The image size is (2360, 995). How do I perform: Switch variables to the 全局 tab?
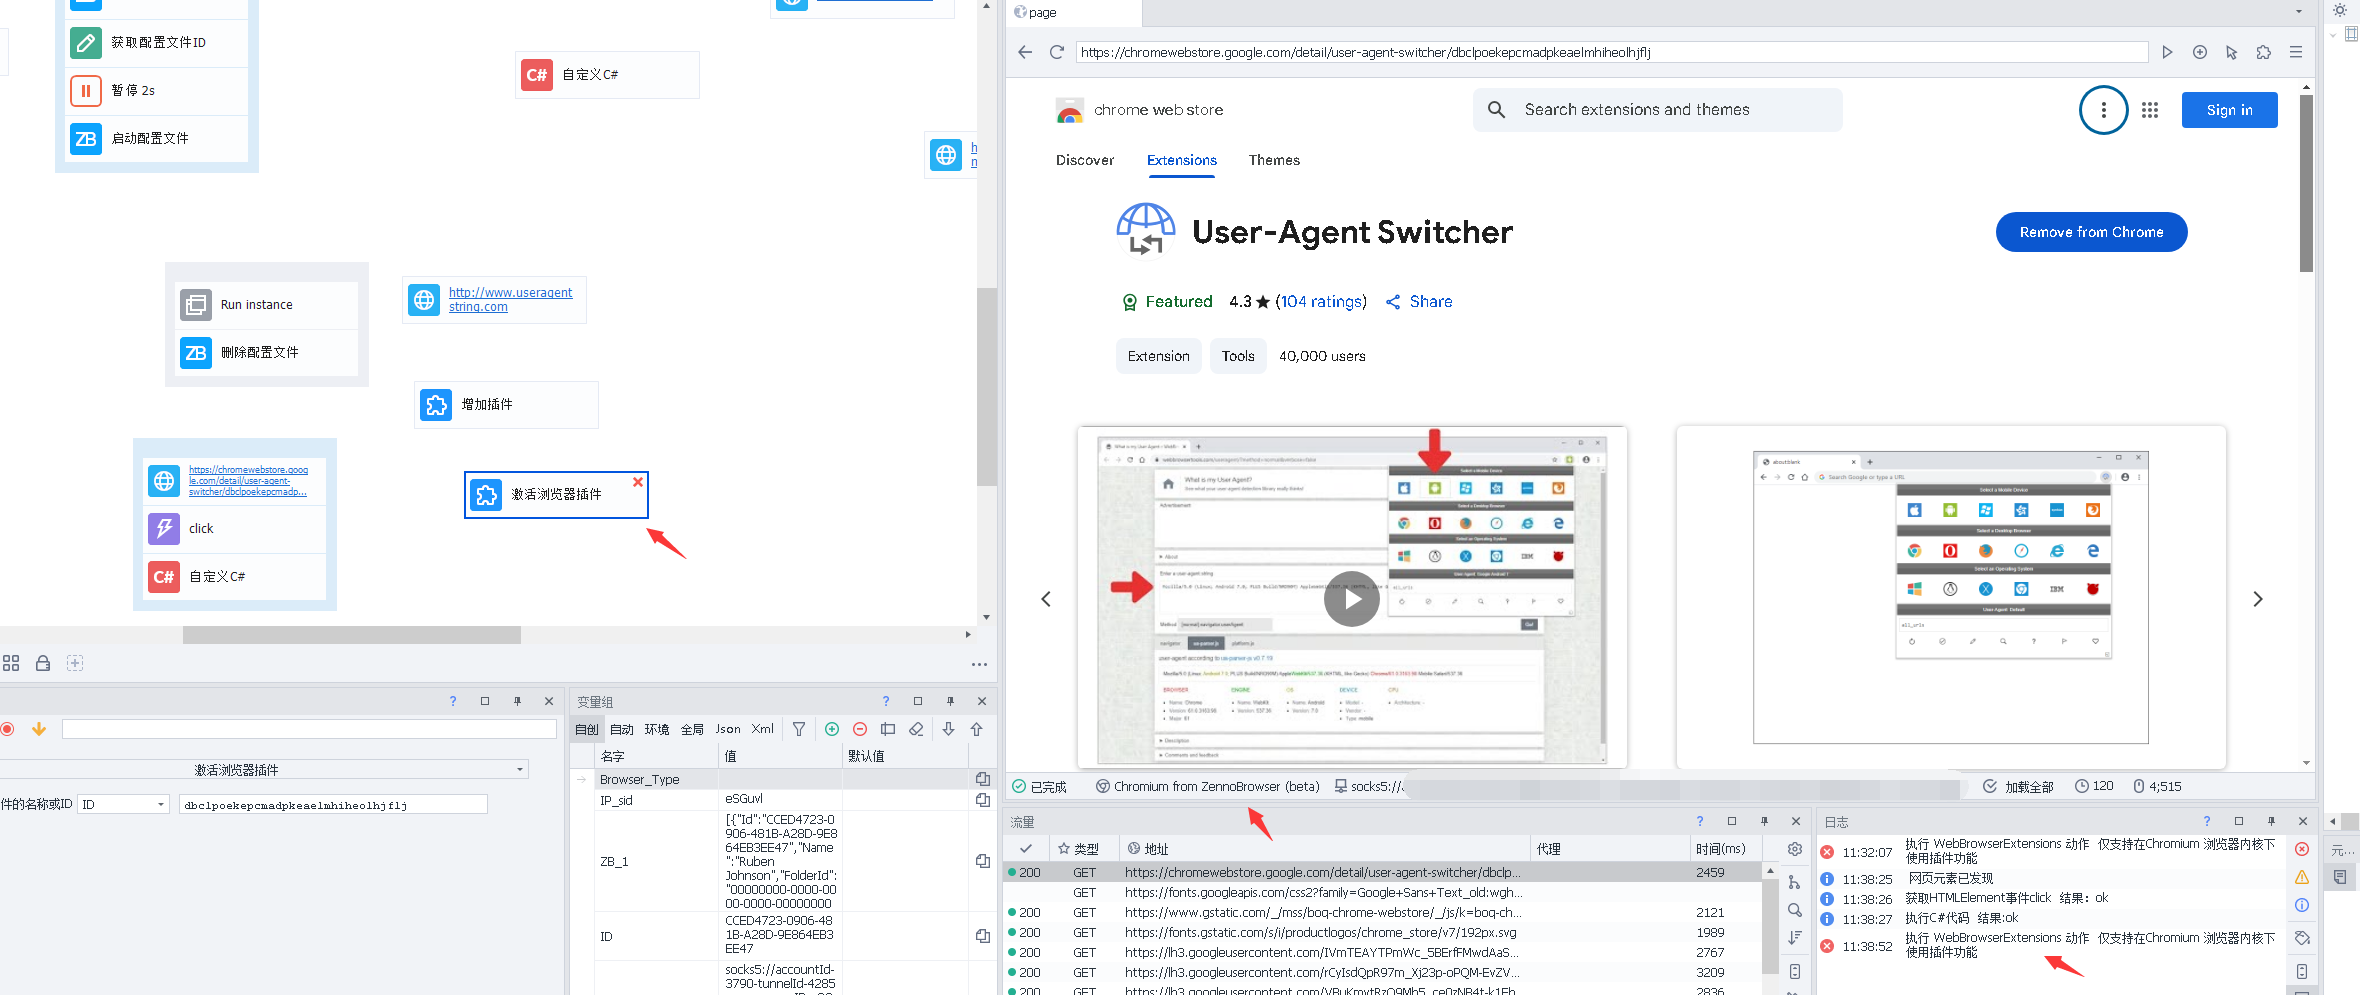pos(692,729)
